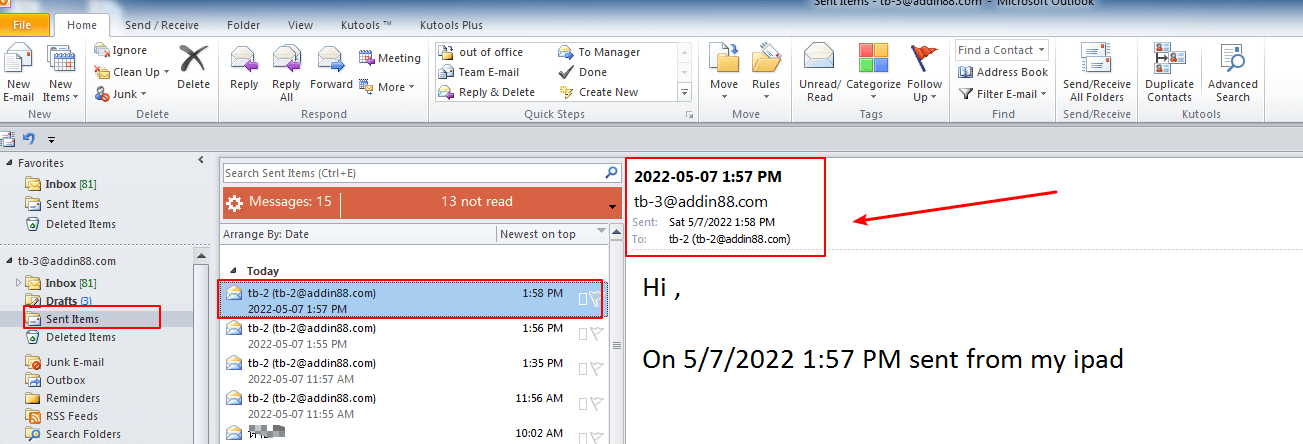
Task: Open the 1:56 PM message
Action: (413, 335)
